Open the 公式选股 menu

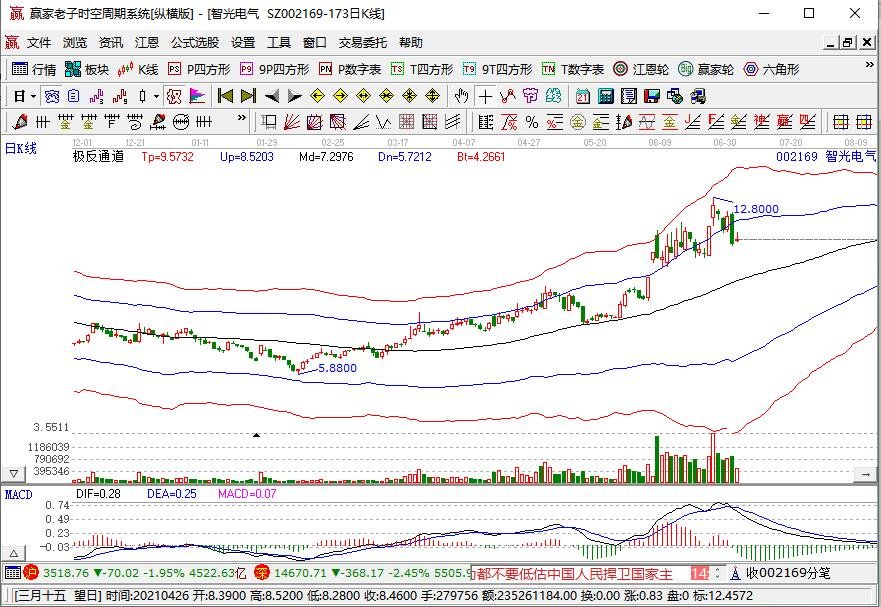[195, 43]
